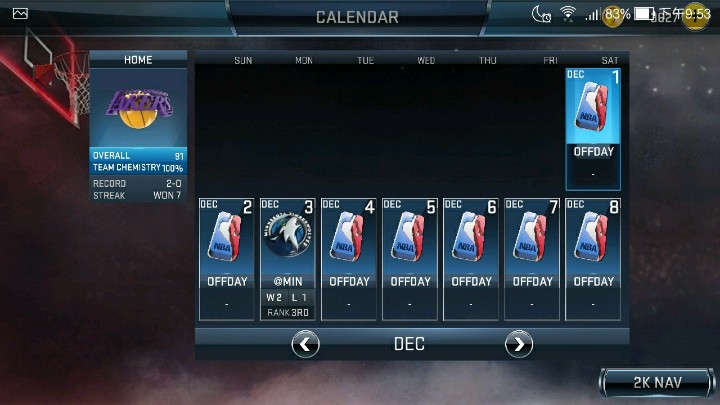Tap the moon do-not-disturb icon
The image size is (720, 405).
coord(541,14)
